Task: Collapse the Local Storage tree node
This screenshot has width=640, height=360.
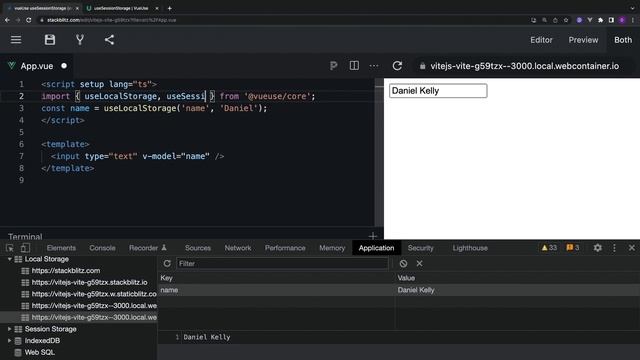Action: coord(9,259)
